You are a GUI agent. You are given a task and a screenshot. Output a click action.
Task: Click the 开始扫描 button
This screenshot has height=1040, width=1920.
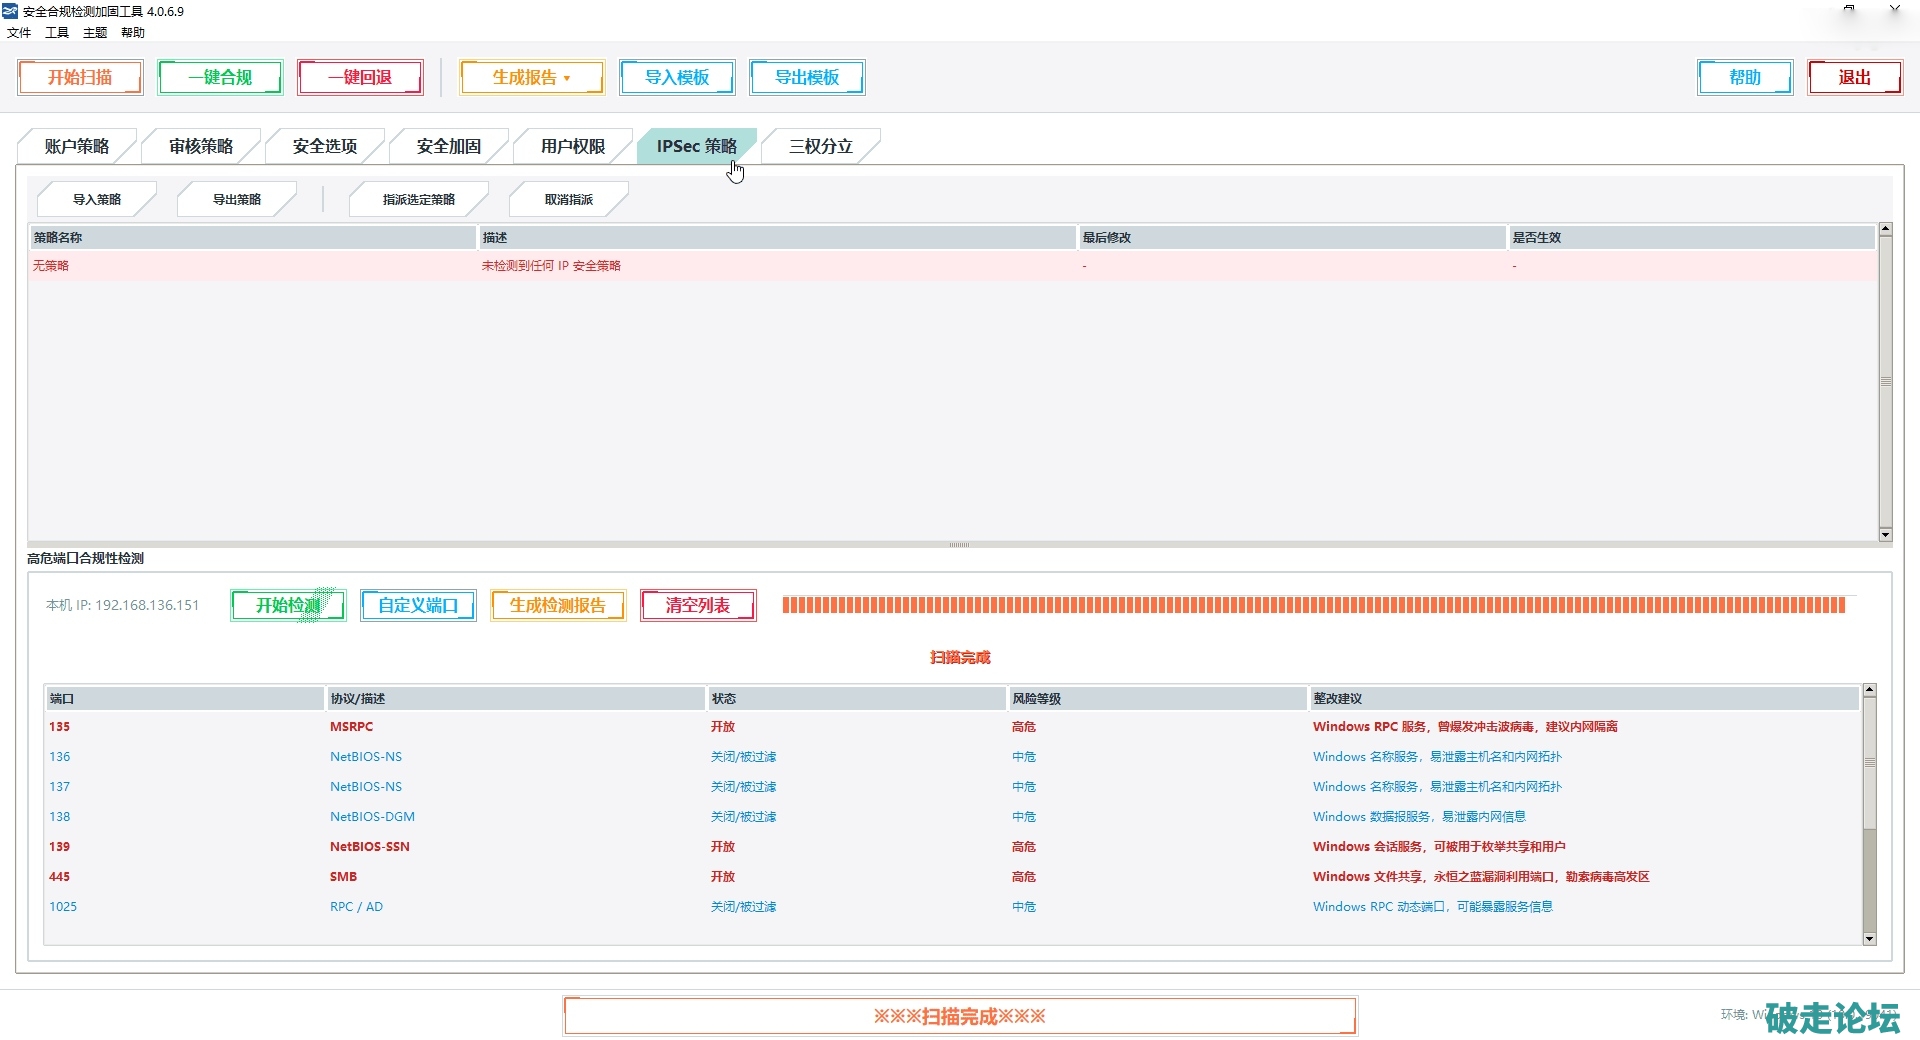point(80,78)
